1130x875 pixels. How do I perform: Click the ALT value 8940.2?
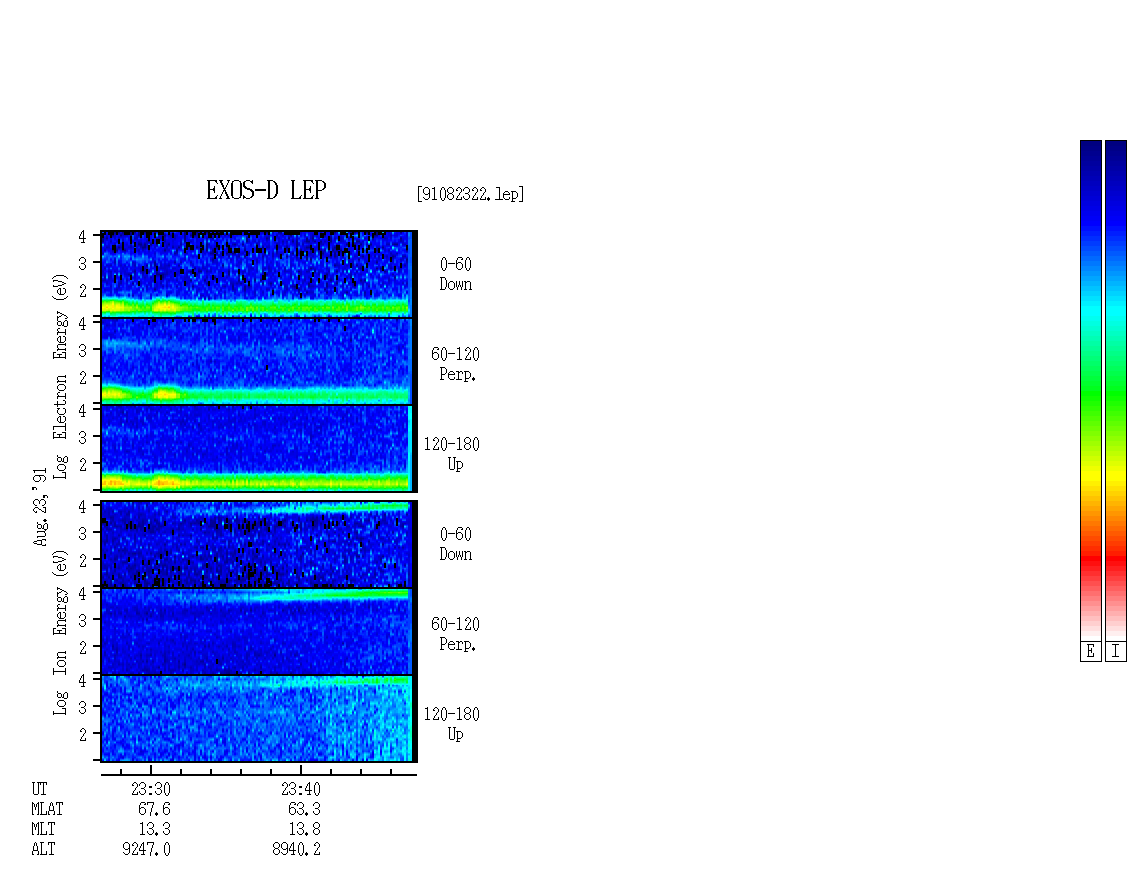click(296, 850)
